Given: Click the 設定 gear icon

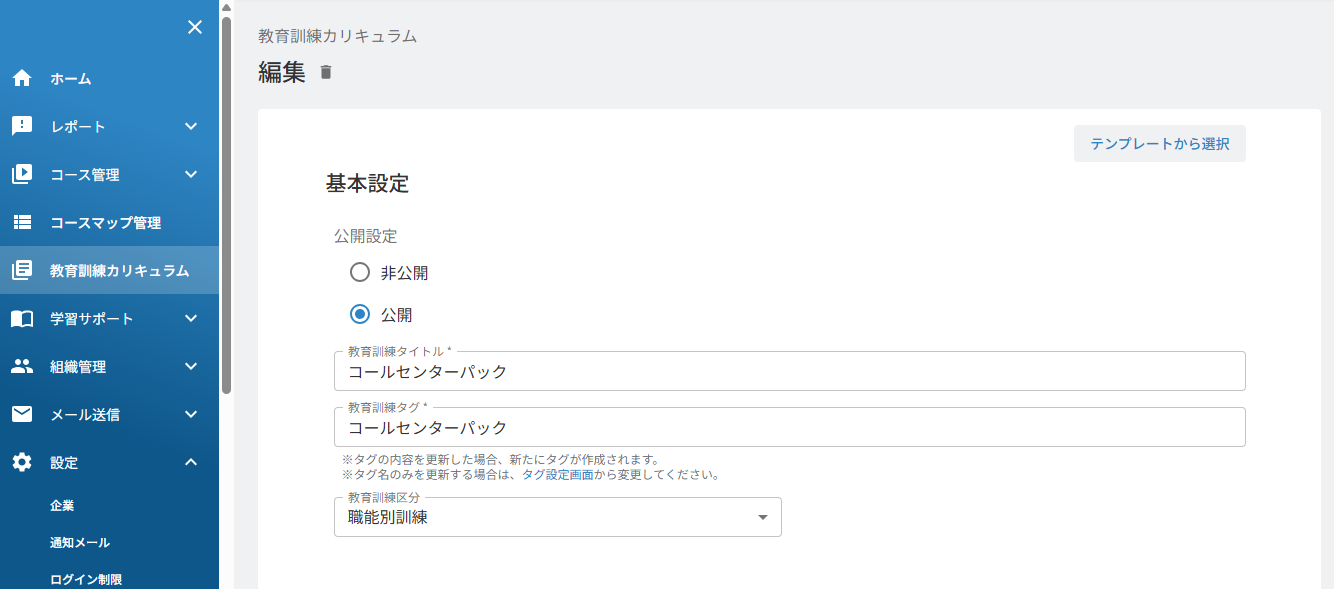Looking at the screenshot, I should (22, 462).
